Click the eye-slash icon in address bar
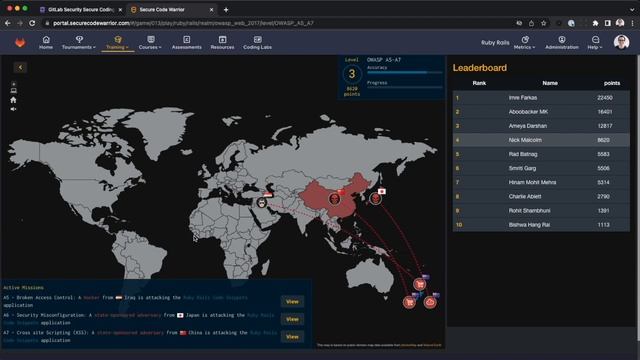The width and height of the screenshot is (640, 360). coord(519,23)
